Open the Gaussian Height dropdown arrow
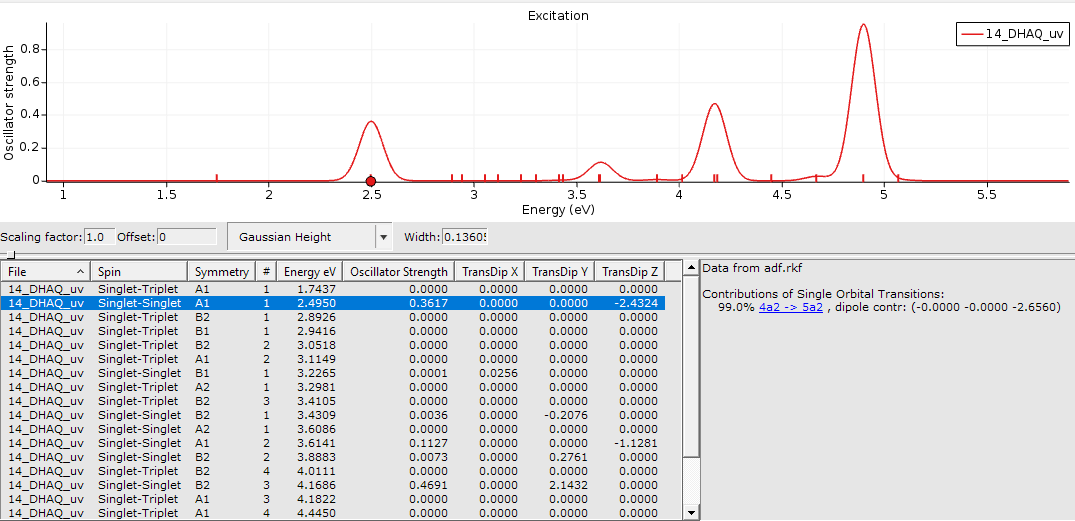The image size is (1075, 521). (x=382, y=237)
